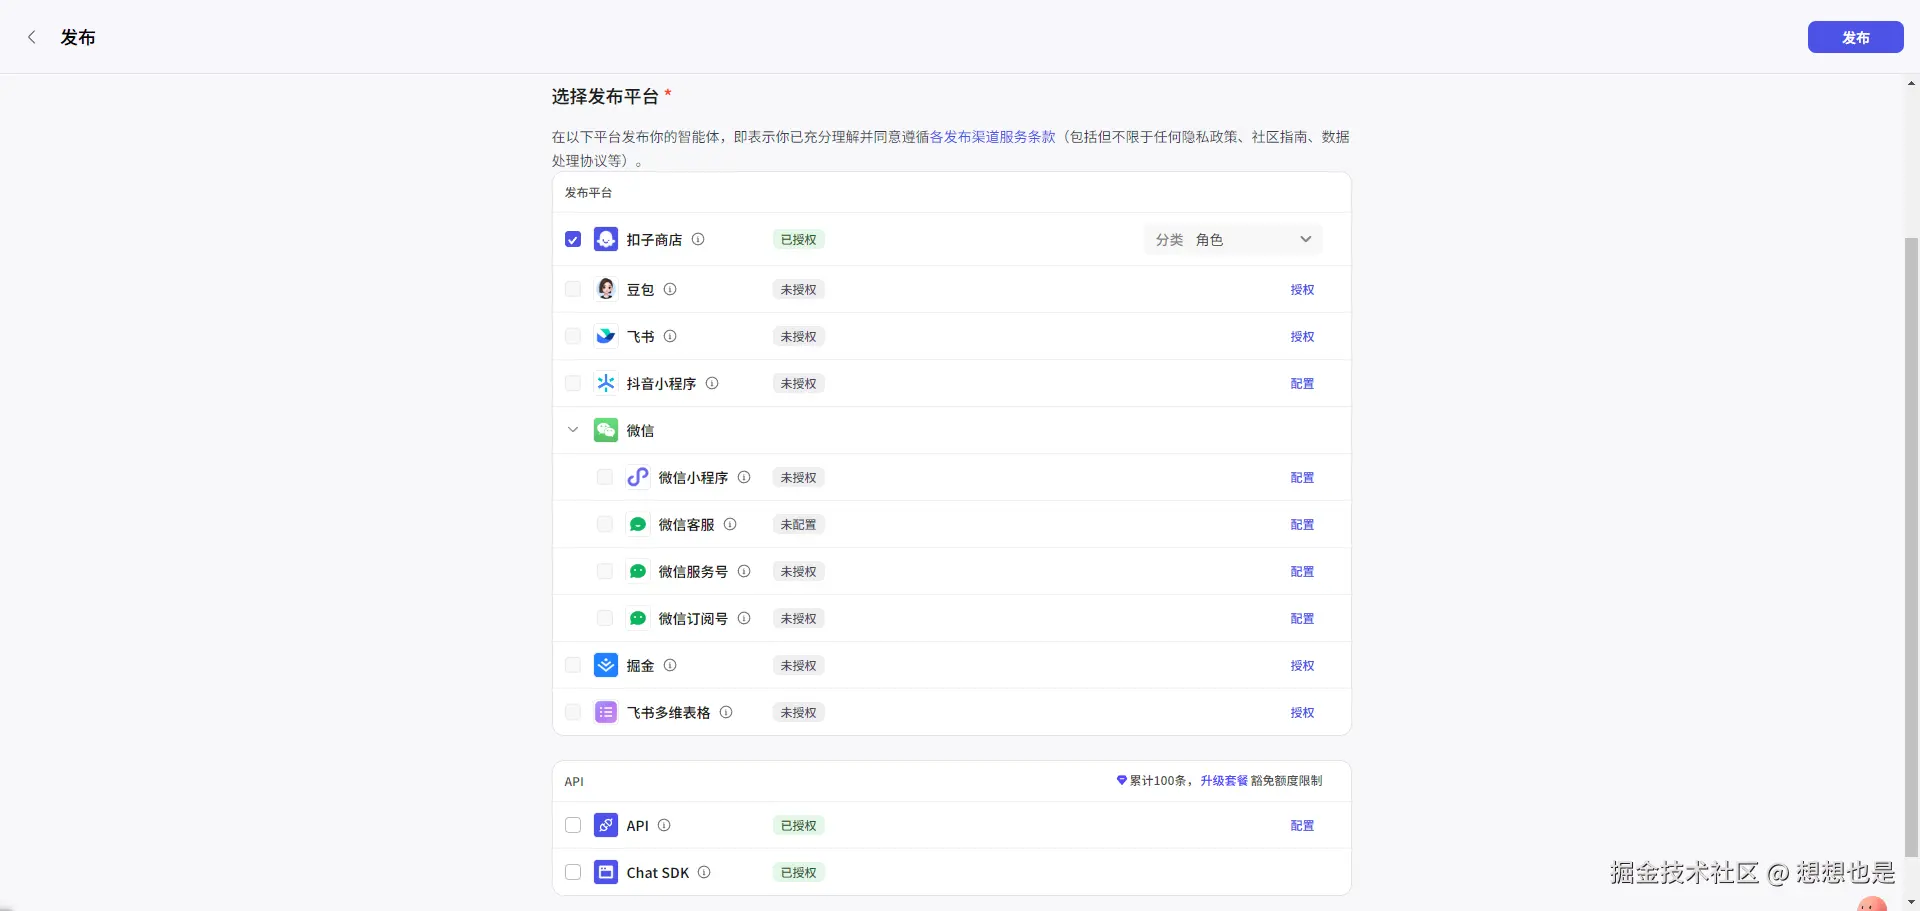1920x911 pixels.
Task: Click the info icon beside 掘金
Action: tap(670, 665)
